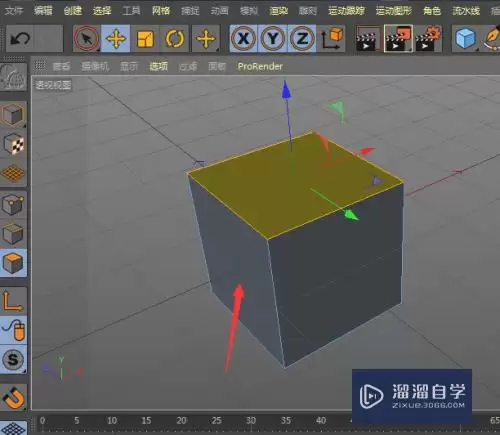500x435 pixels.
Task: Toggle Enable Axis L-shaped icon
Action: click(13, 301)
